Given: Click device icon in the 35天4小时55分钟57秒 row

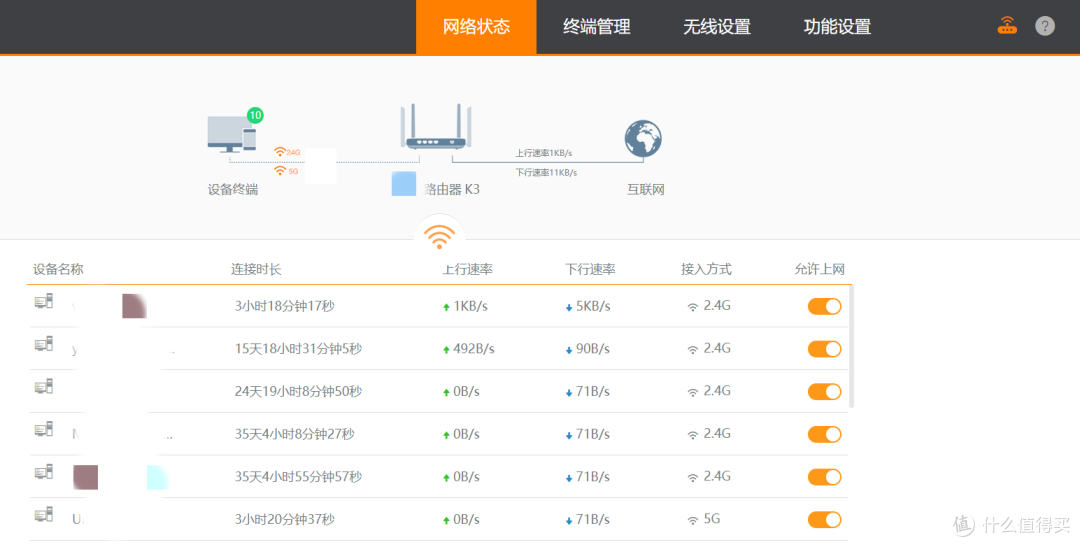Looking at the screenshot, I should 43,472.
